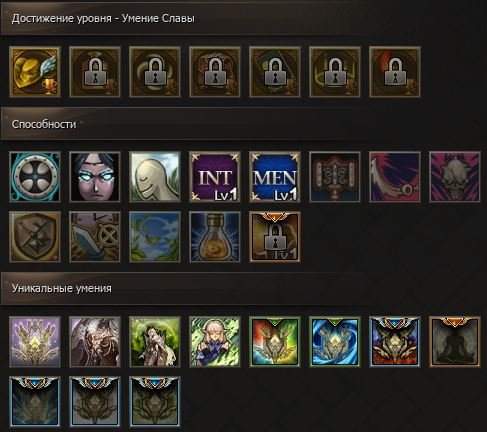This screenshot has width=487, height=432.
Task: Select the double-headed hammer ability icon
Action: tap(335, 177)
